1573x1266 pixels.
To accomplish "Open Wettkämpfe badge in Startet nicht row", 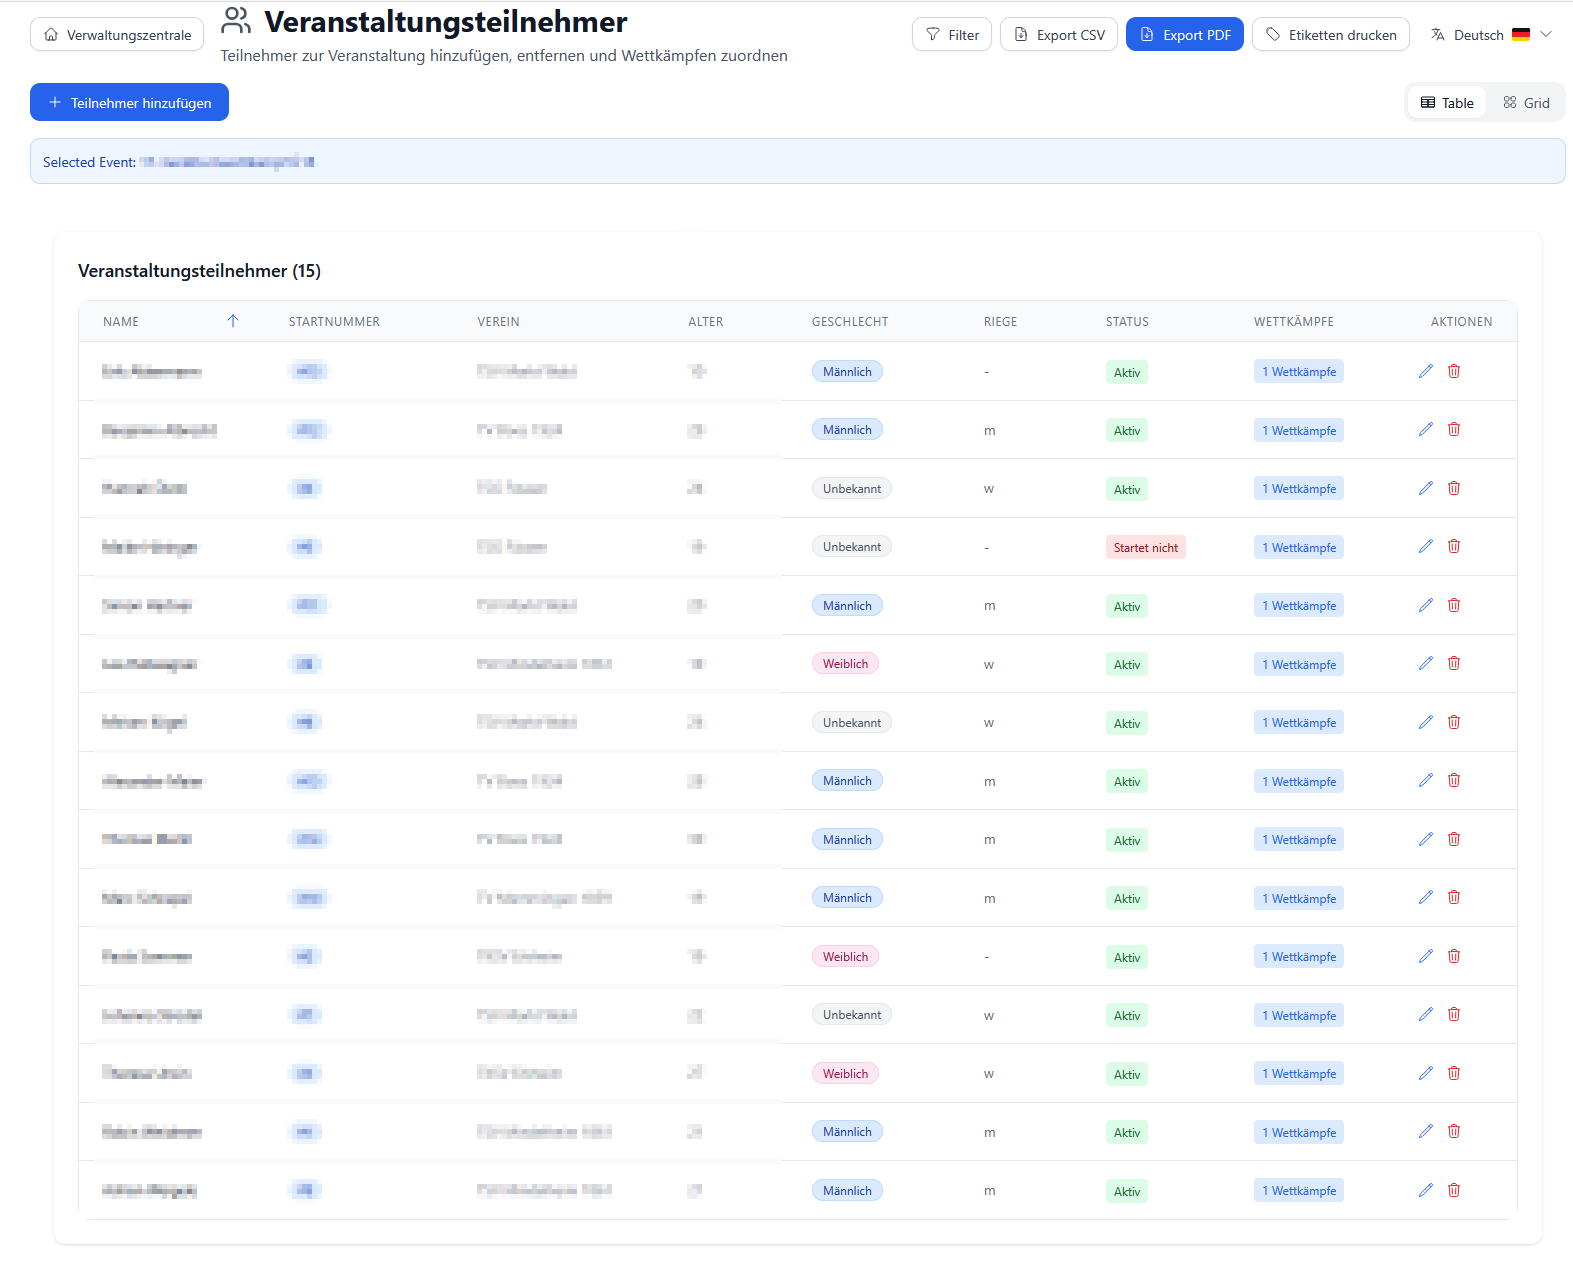I will click(1299, 547).
